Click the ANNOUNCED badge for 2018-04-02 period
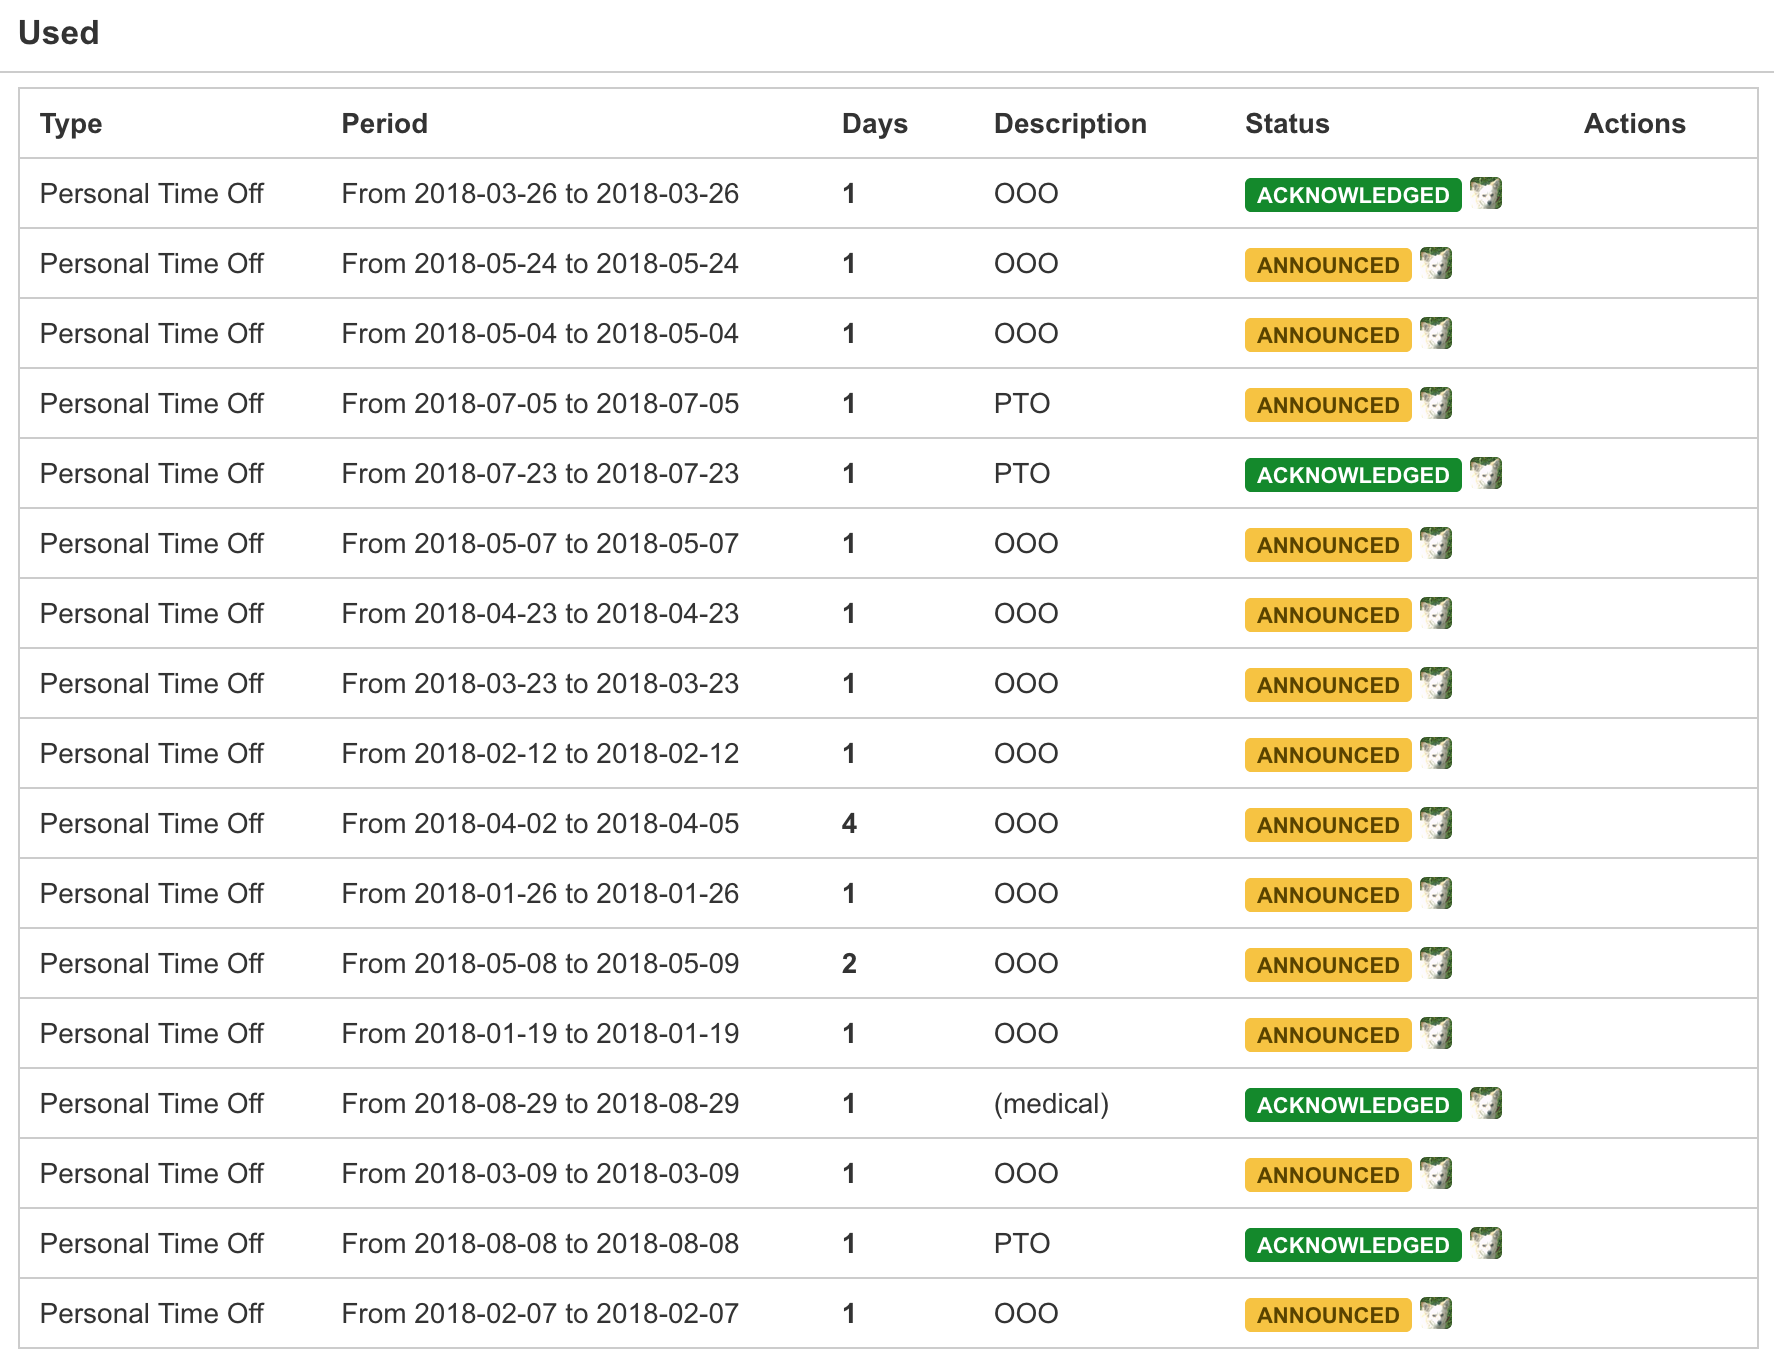Screen dimensions: 1774x1362 (1328, 825)
